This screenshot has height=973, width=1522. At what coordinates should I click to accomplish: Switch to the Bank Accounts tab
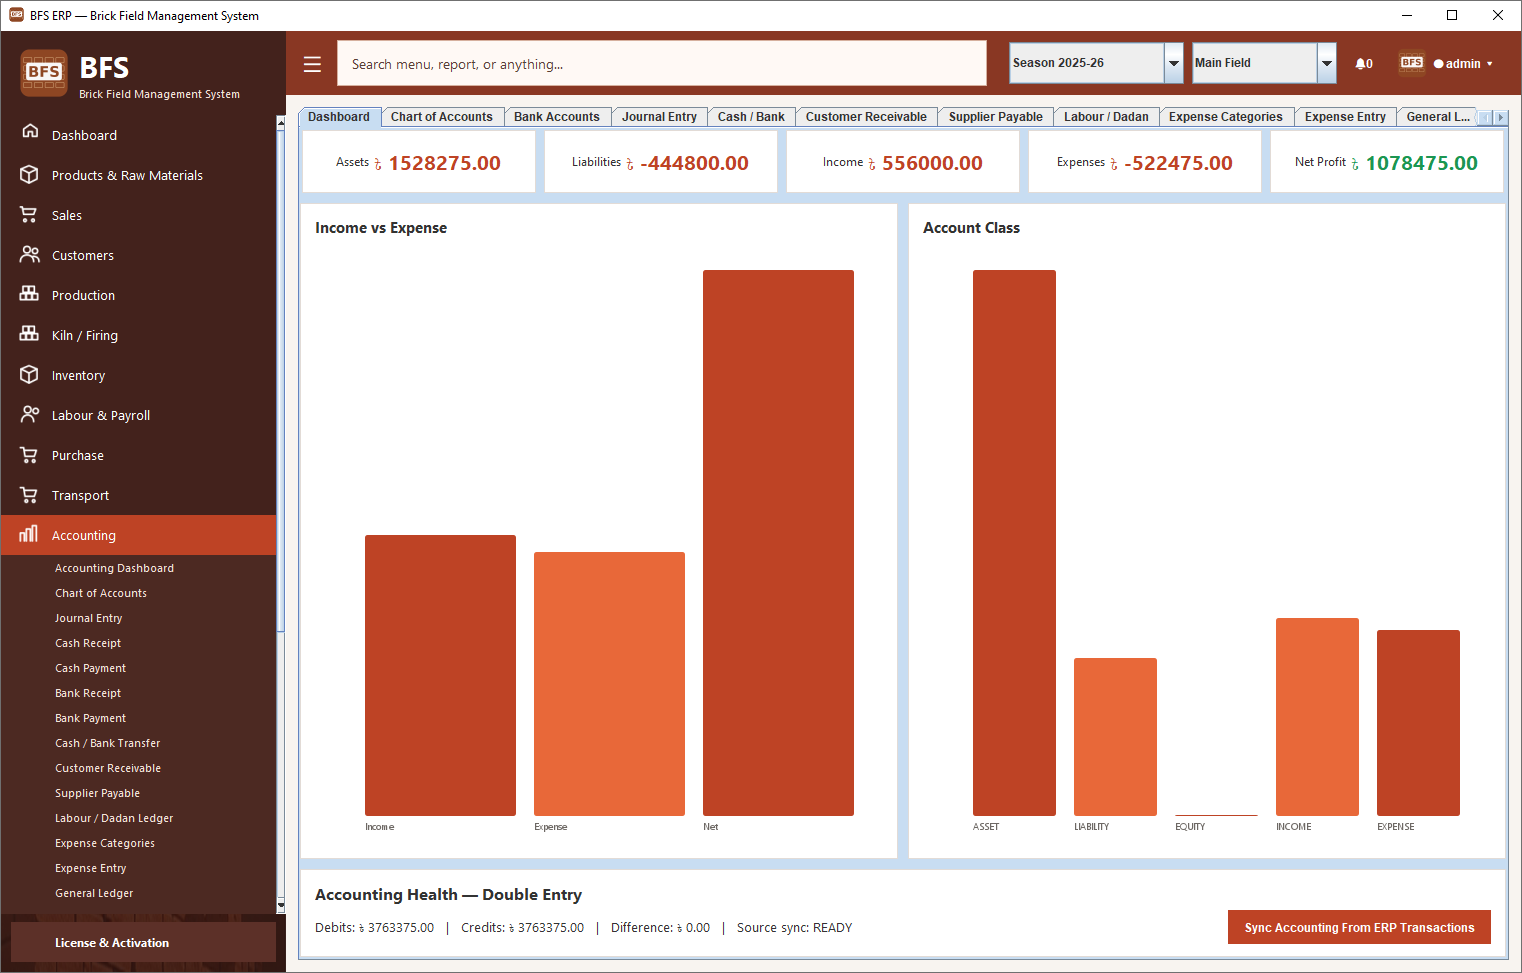click(557, 117)
